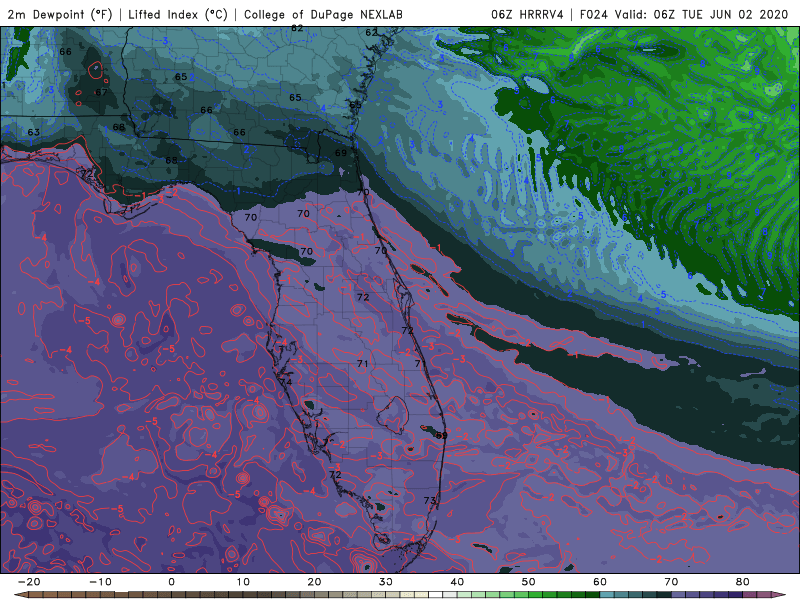Click the '10' label on the color scale
This screenshot has height=600, width=800.
(x=243, y=582)
